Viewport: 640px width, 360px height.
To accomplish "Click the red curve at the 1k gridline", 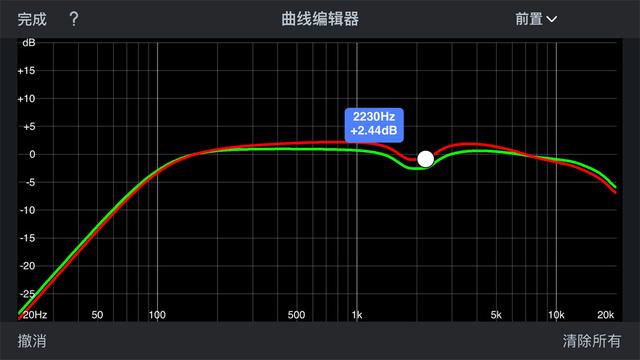I will tap(357, 142).
